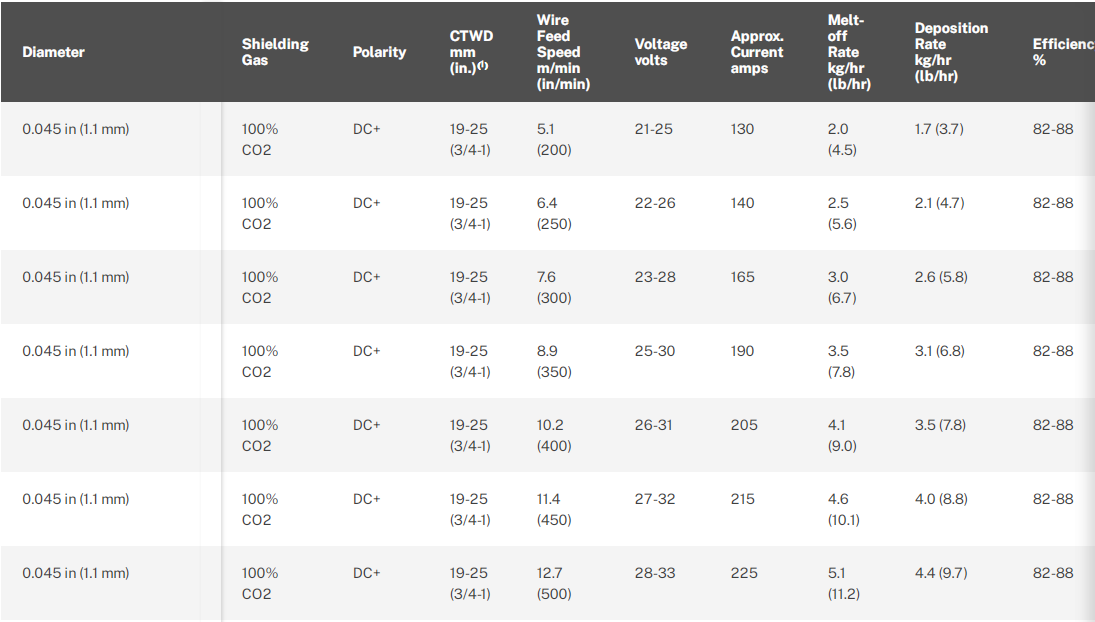Click the Efficiency % column header
This screenshot has height=622, width=1095.
1062,52
